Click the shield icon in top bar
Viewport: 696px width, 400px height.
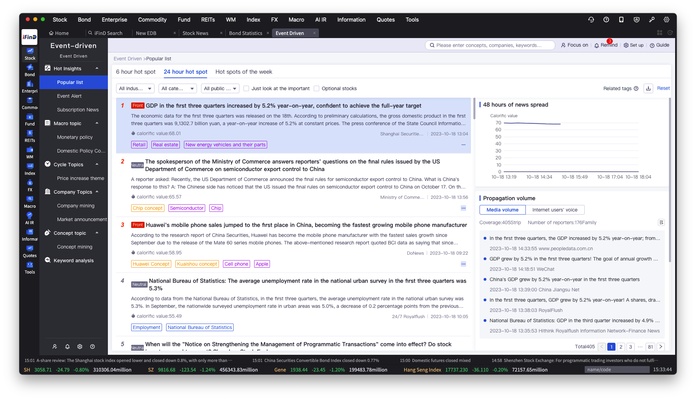[636, 20]
